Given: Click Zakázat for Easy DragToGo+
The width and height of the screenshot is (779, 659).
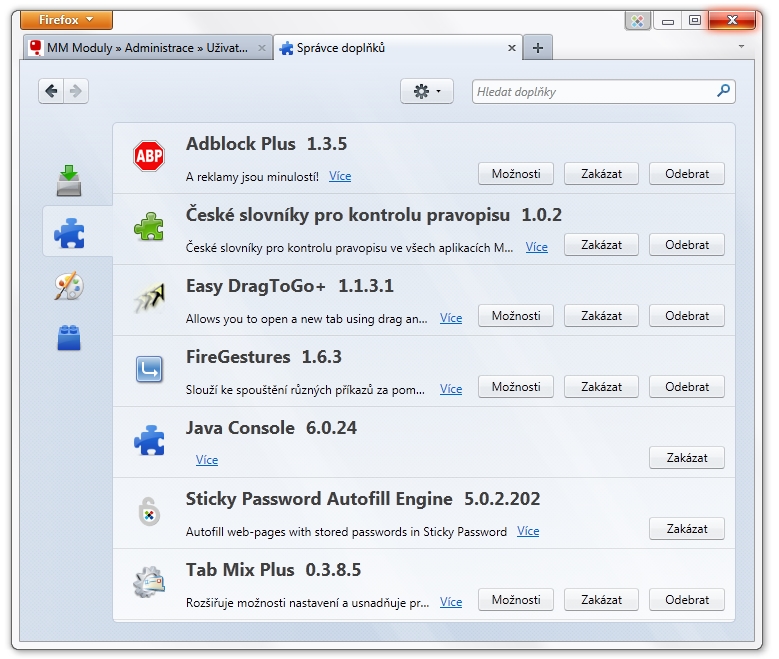Looking at the screenshot, I should [601, 316].
